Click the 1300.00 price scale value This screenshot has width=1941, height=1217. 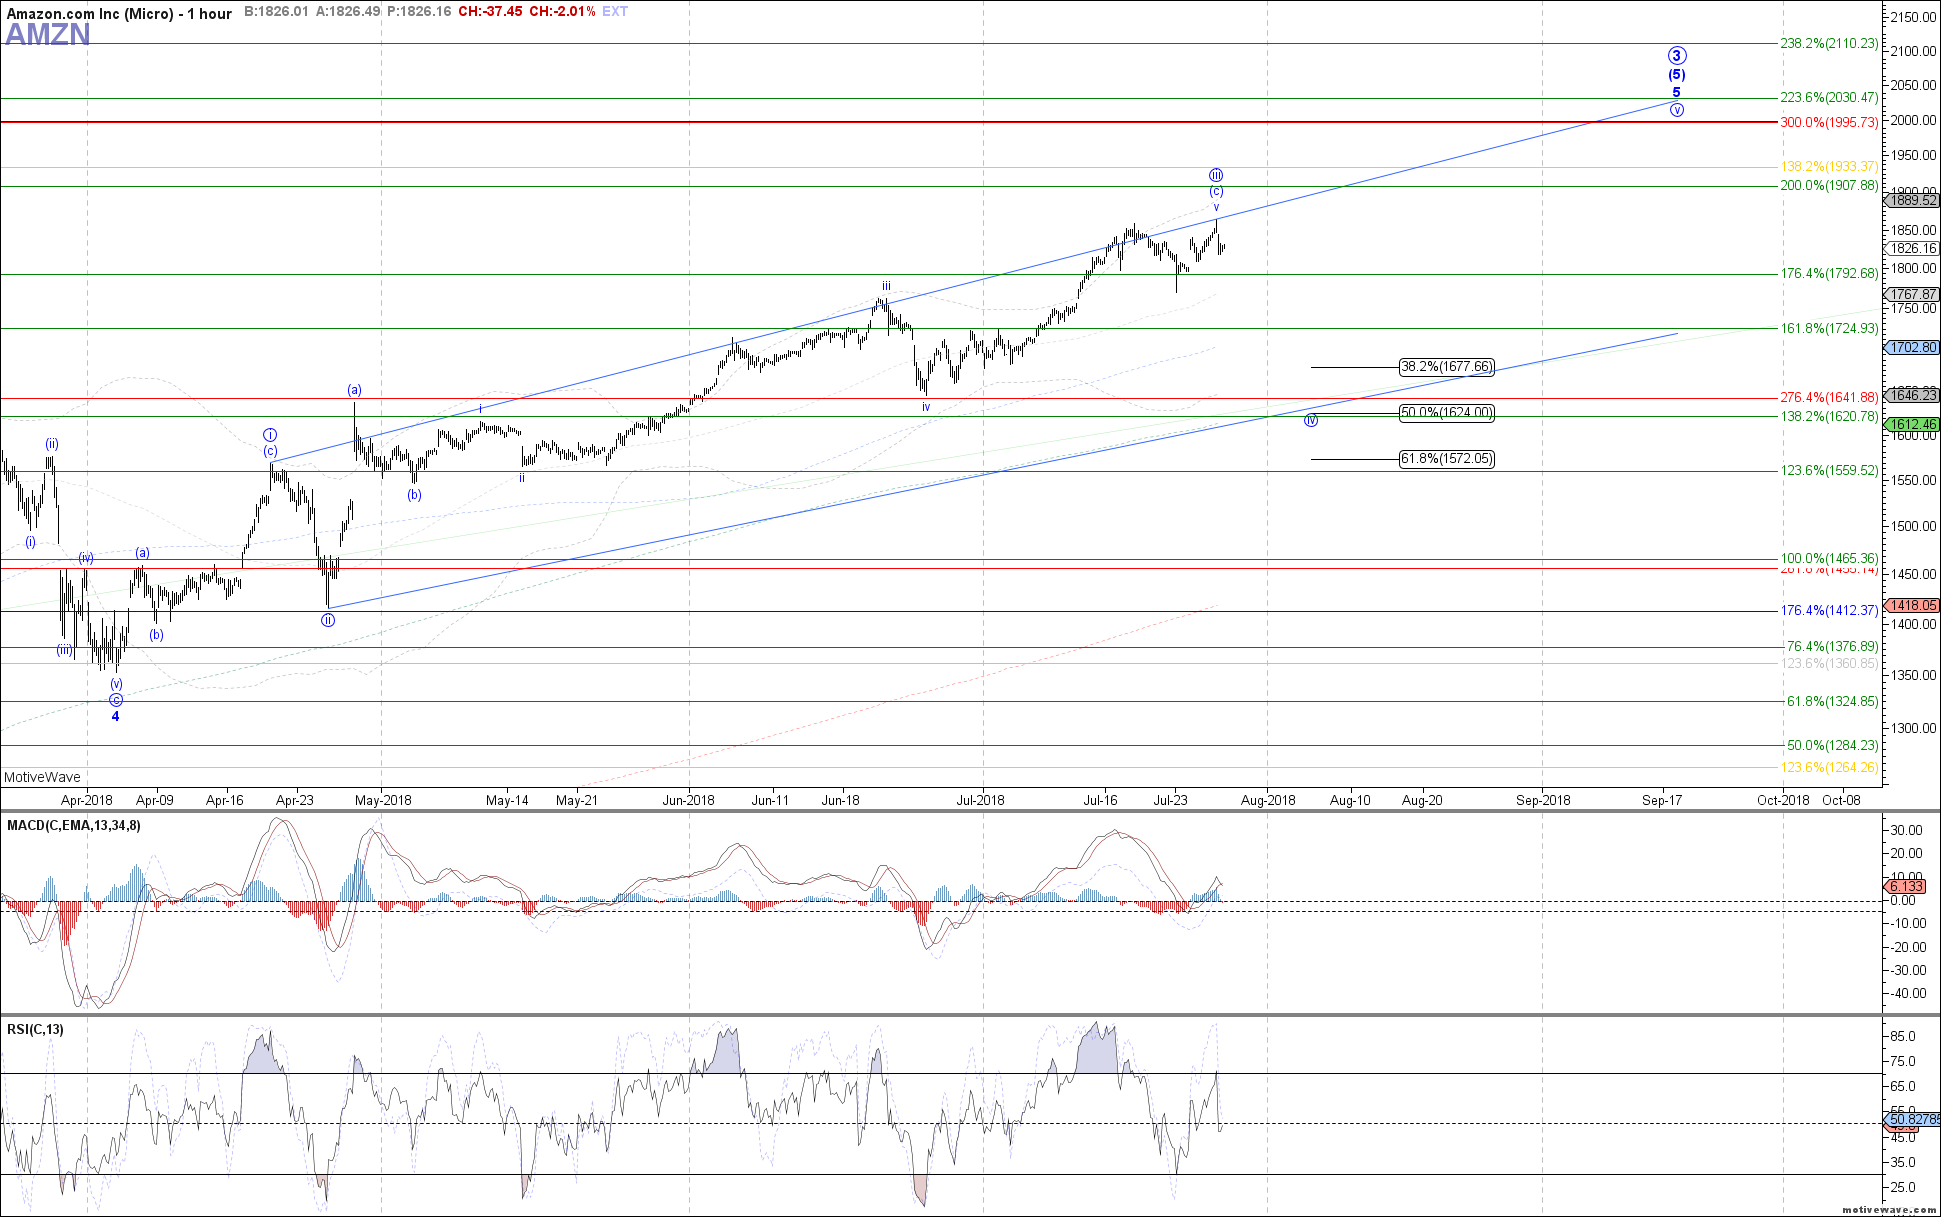(x=1914, y=728)
